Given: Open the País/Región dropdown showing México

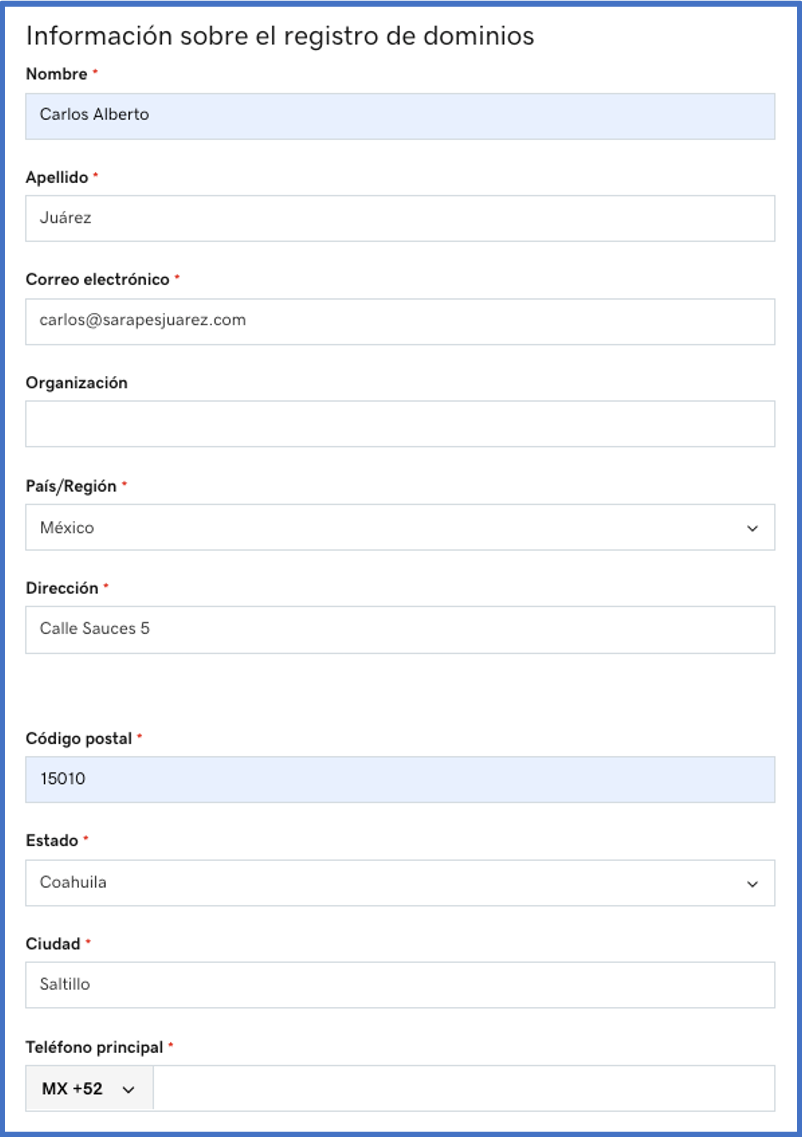Looking at the screenshot, I should 399,527.
